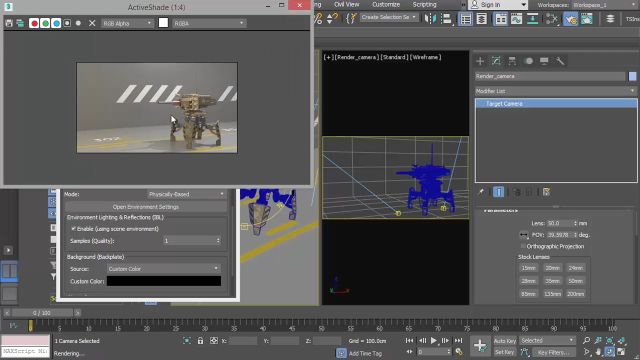Click Configure Modifier Sets icon
Viewport: 640px width, 360px height.
547,192
